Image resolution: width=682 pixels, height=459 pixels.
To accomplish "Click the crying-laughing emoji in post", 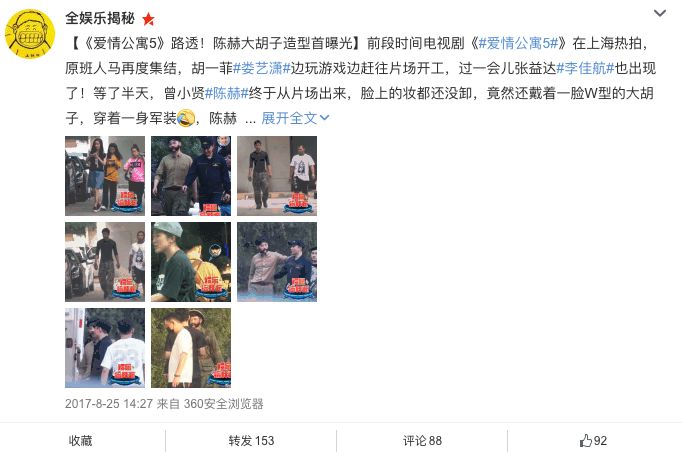I will (186, 118).
